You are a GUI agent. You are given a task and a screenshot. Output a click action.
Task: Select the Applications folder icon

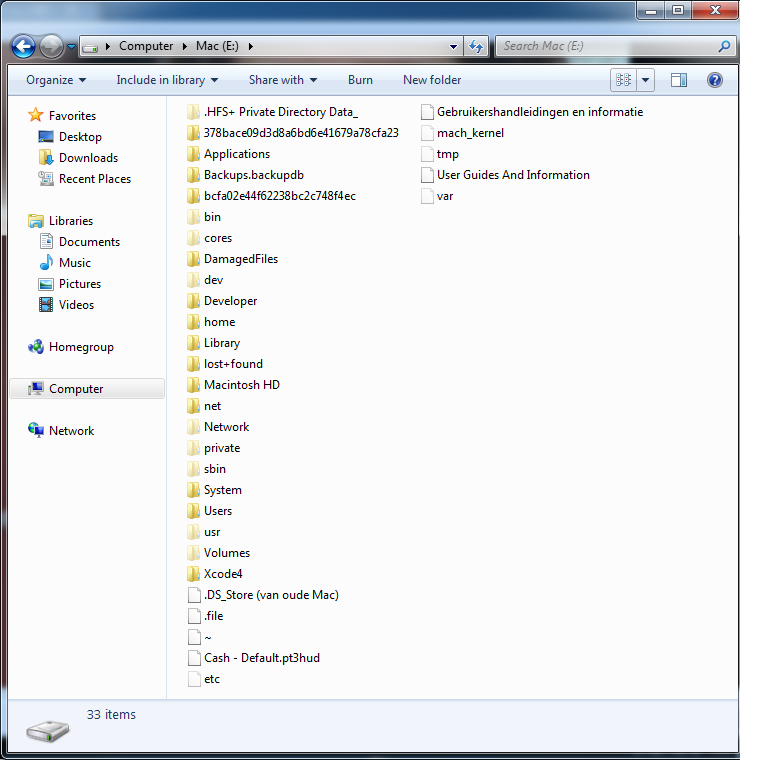(x=193, y=154)
